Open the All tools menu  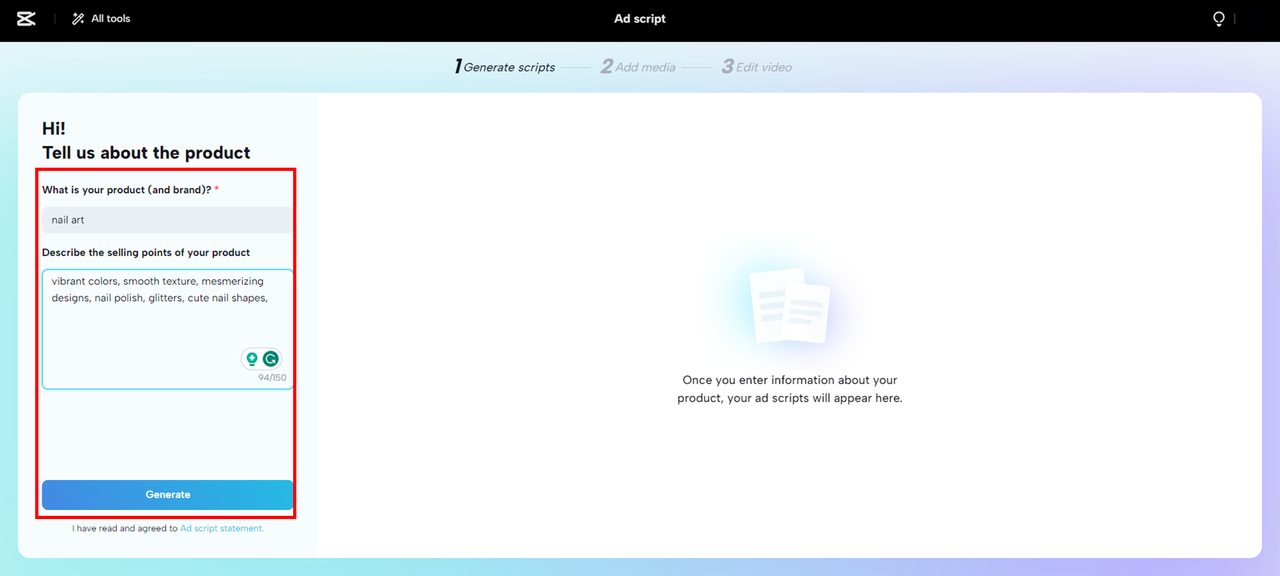click(100, 18)
